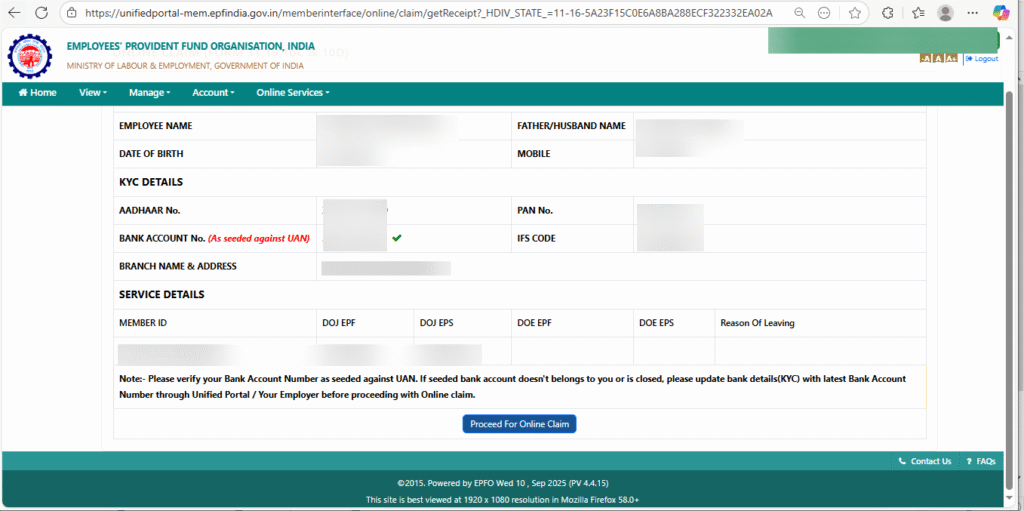Click the DOJ EPS column header
The height and width of the screenshot is (511, 1024).
click(436, 323)
